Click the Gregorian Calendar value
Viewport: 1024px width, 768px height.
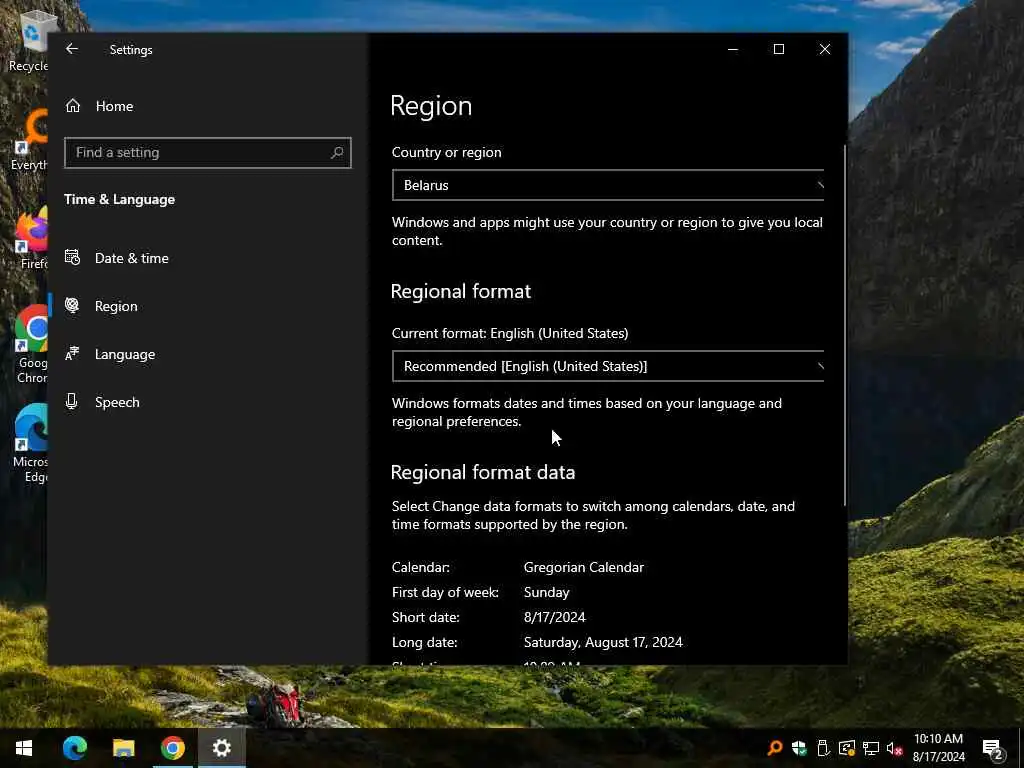click(x=584, y=568)
